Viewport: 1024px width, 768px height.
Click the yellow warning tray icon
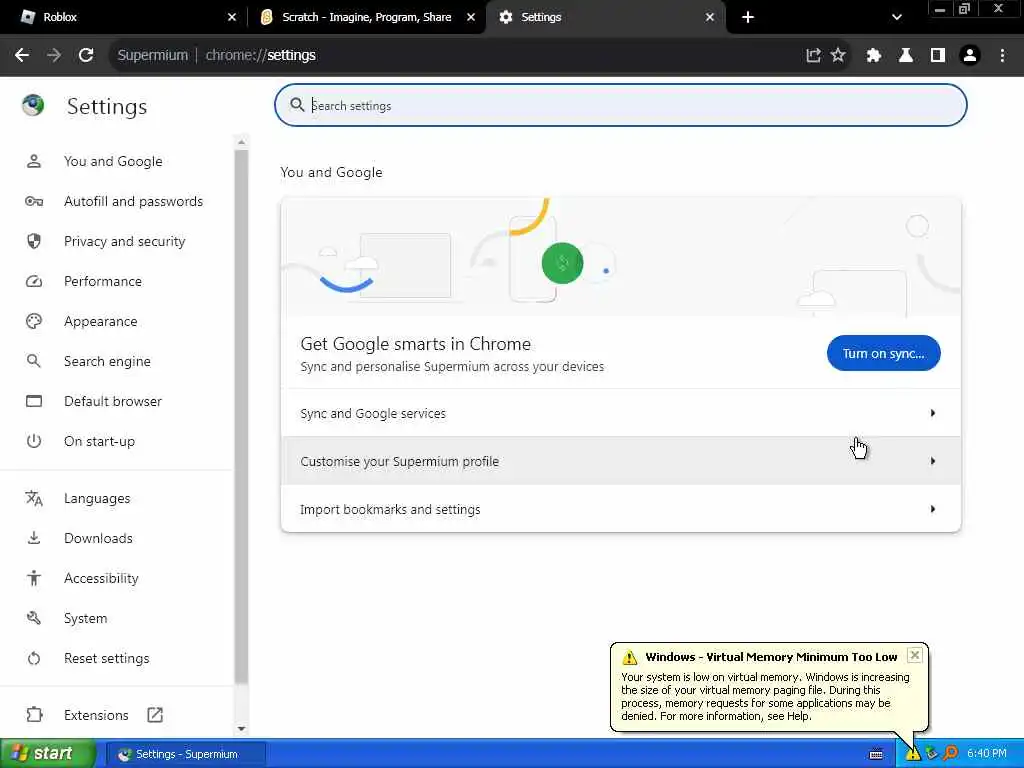point(912,754)
